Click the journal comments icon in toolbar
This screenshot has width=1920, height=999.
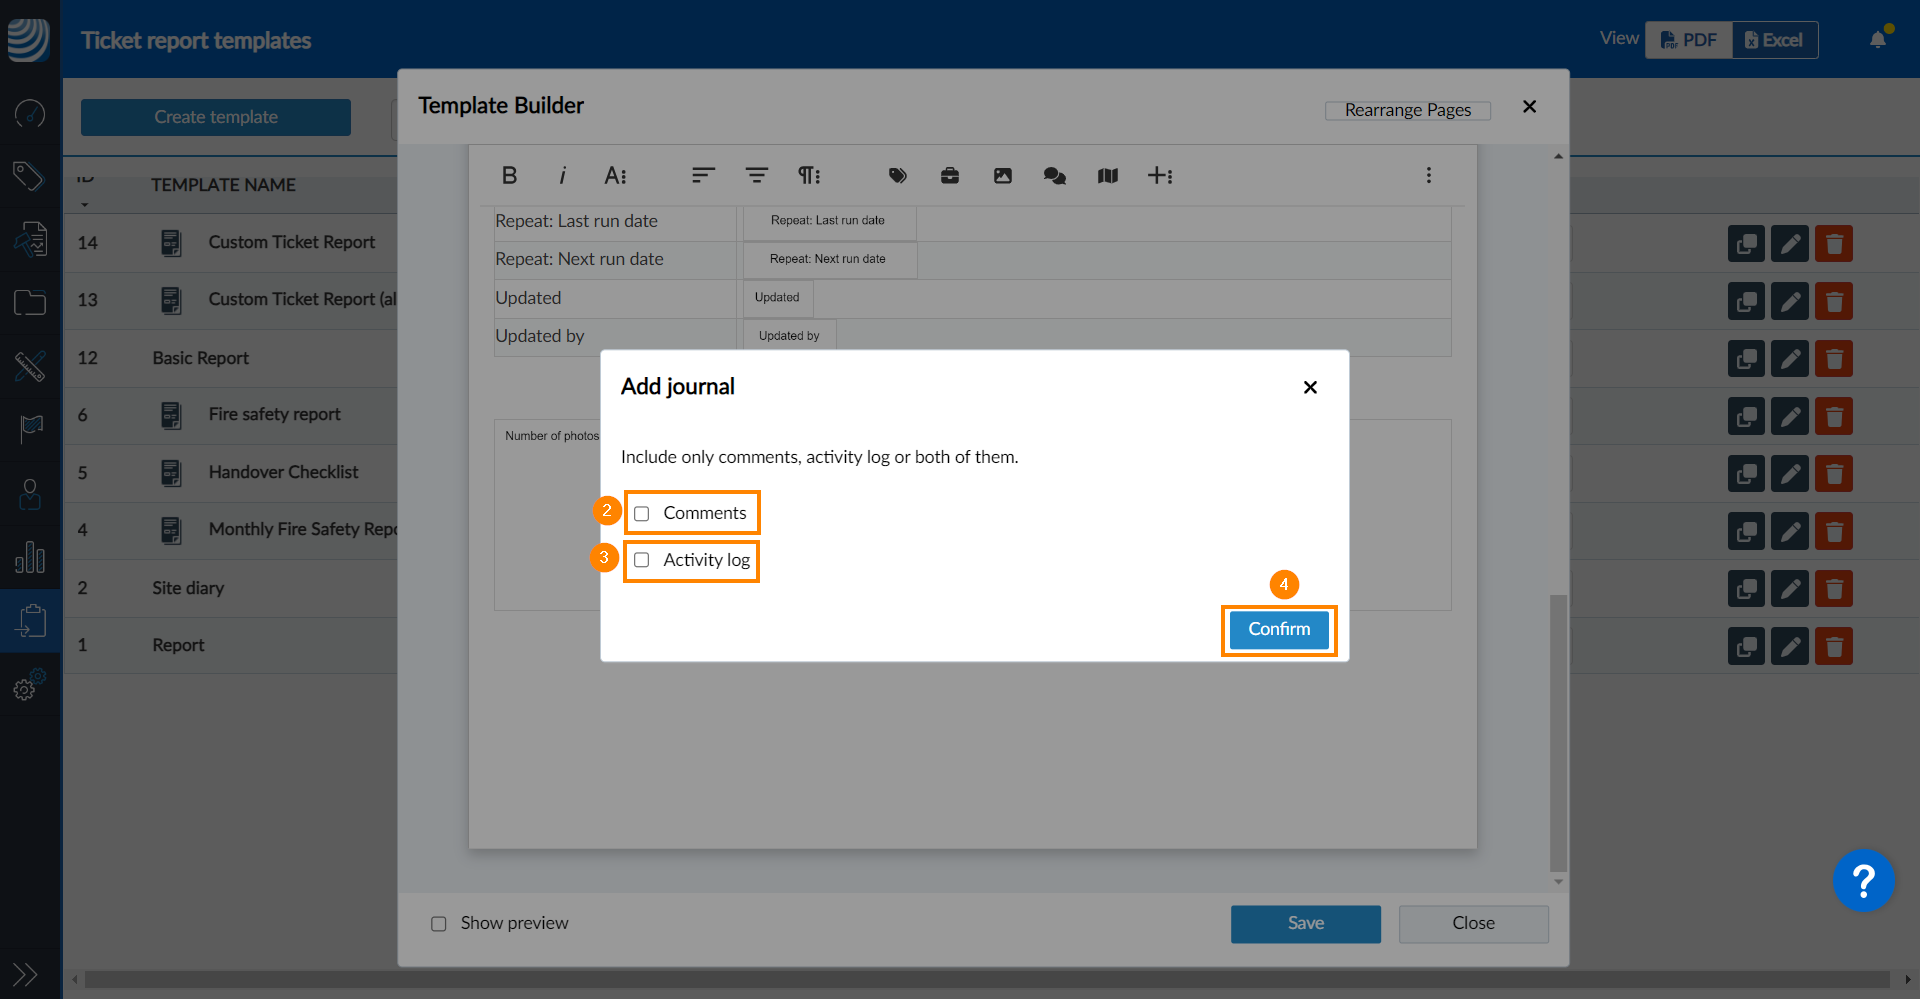click(x=1055, y=176)
